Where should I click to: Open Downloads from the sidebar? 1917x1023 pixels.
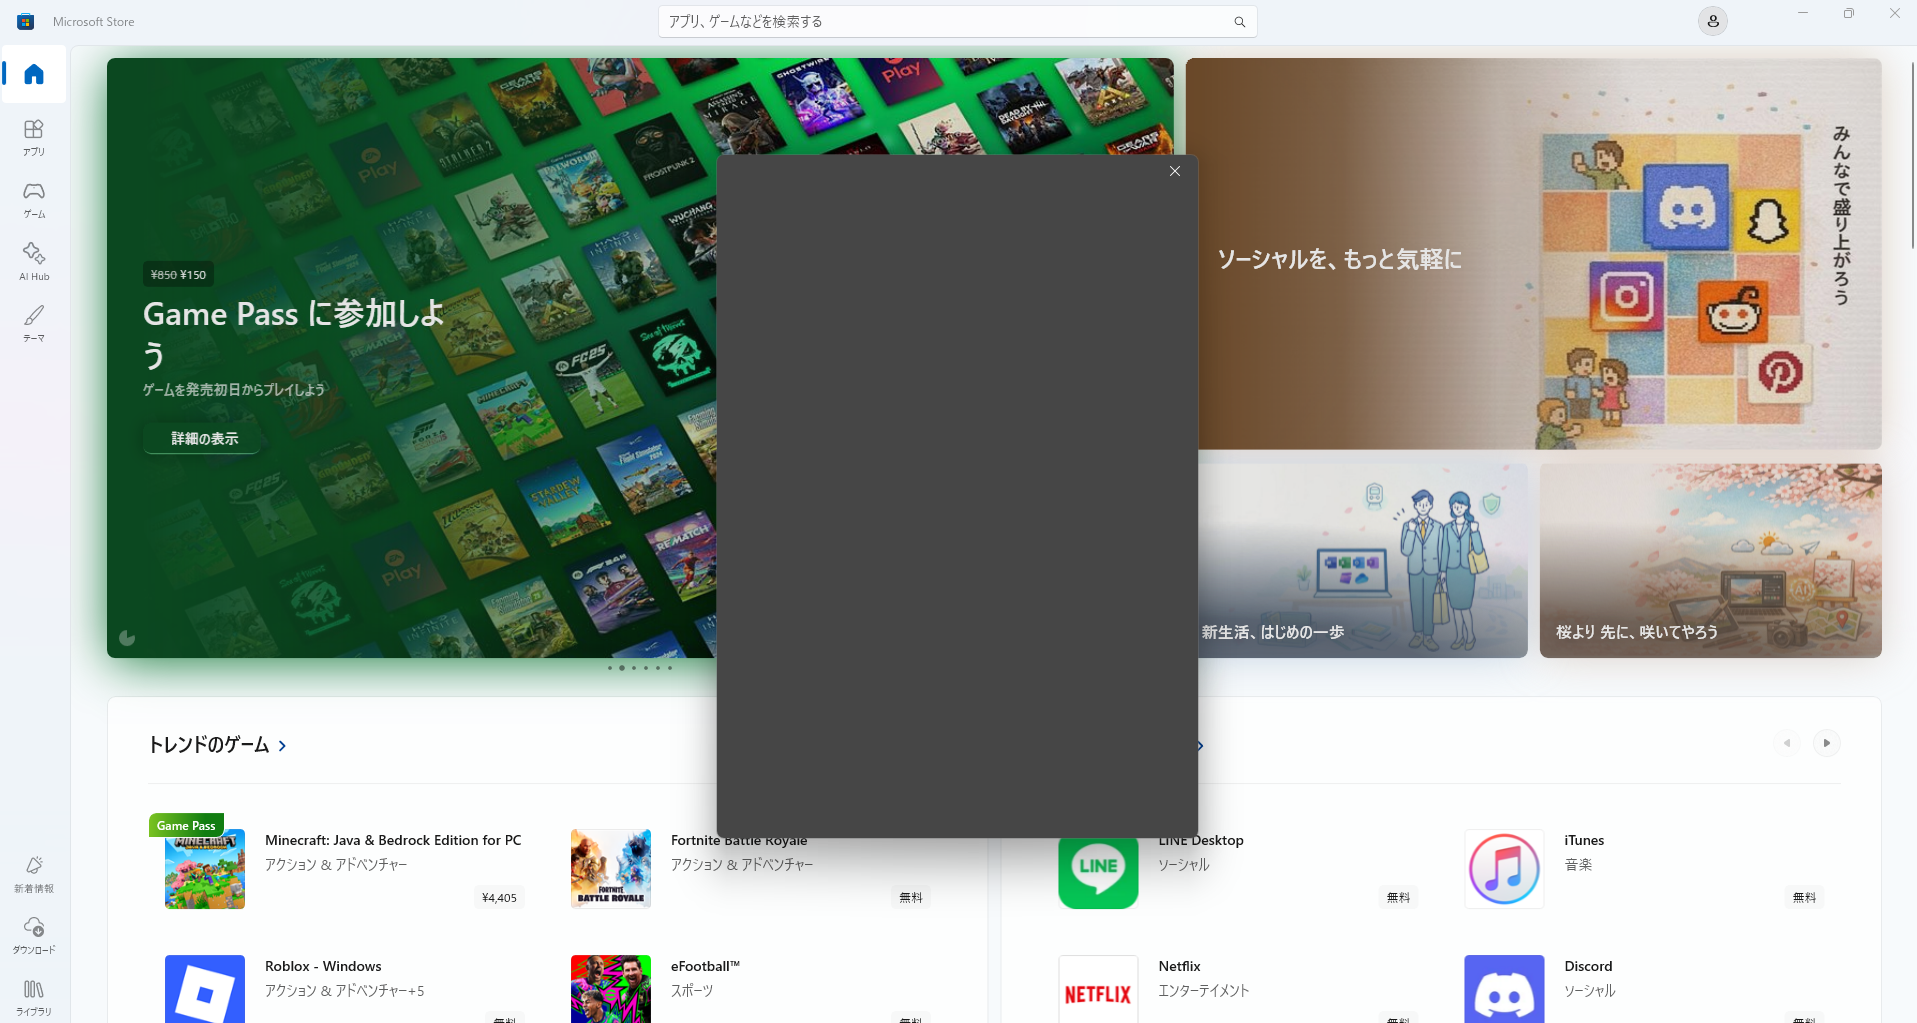pyautogui.click(x=33, y=934)
